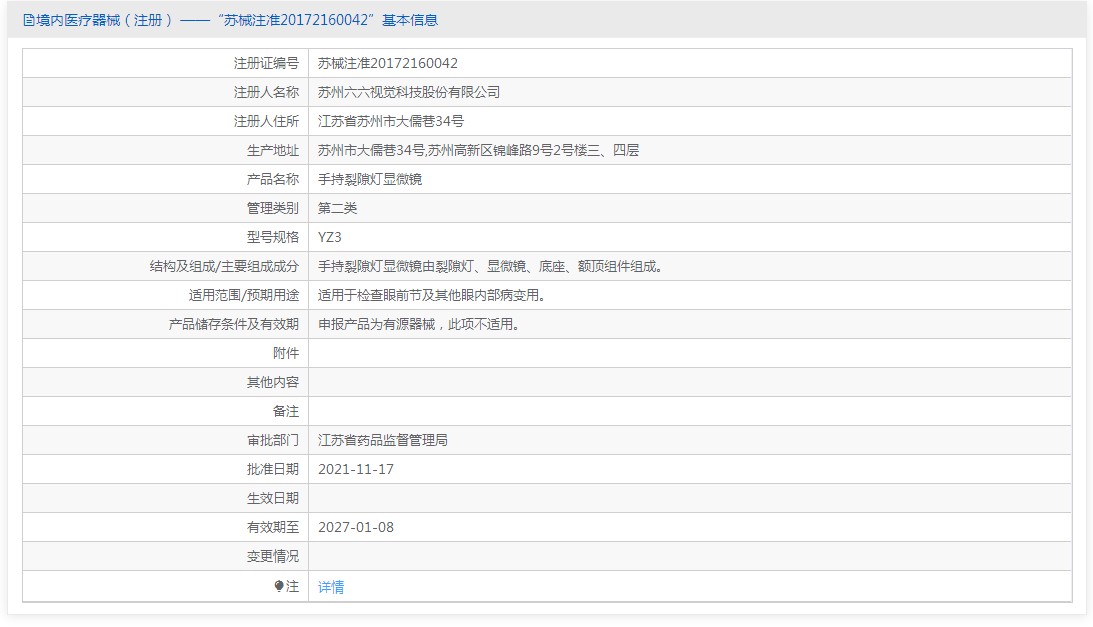Click the 管理类别 row label
This screenshot has width=1093, height=627.
pyautogui.click(x=273, y=209)
